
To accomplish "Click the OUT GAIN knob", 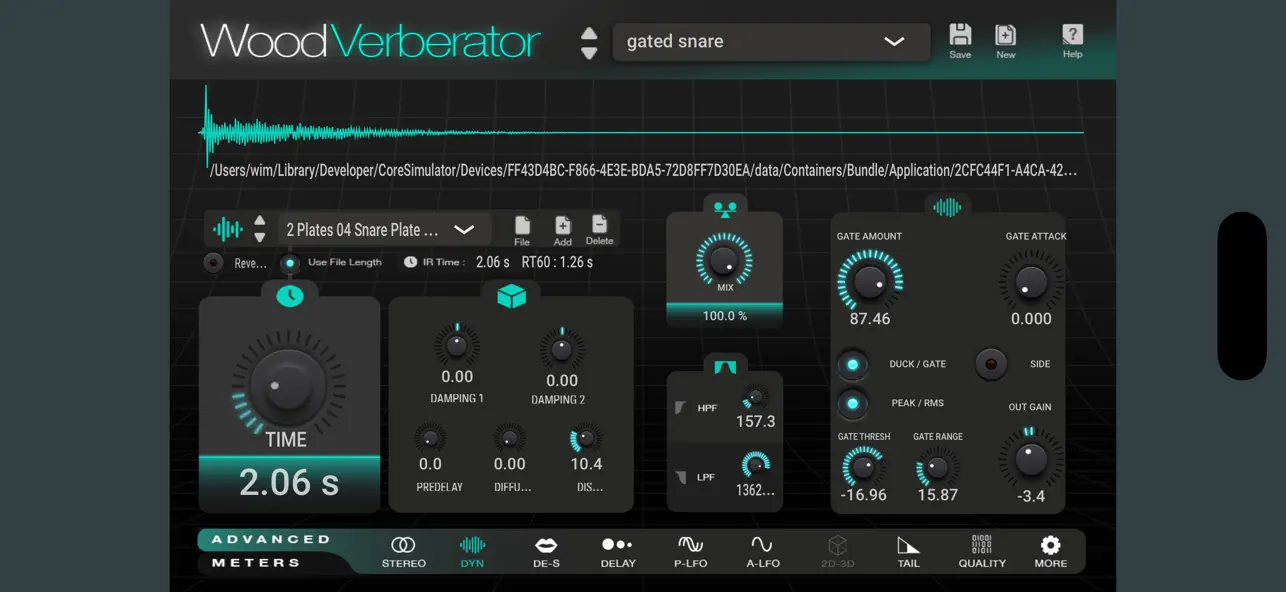I will (1030, 459).
